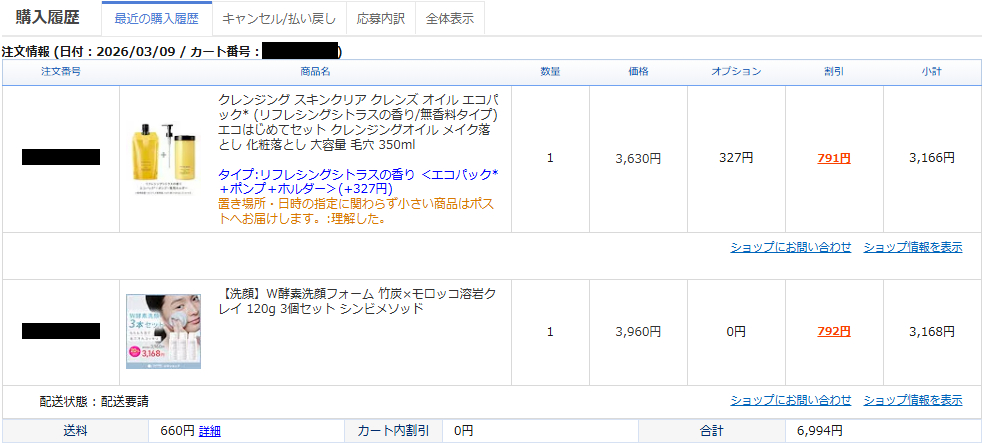Click ショップにお問い合わせ for the 洗顔フォーム order
Viewport: 984px width, 445px height.
(x=790, y=400)
